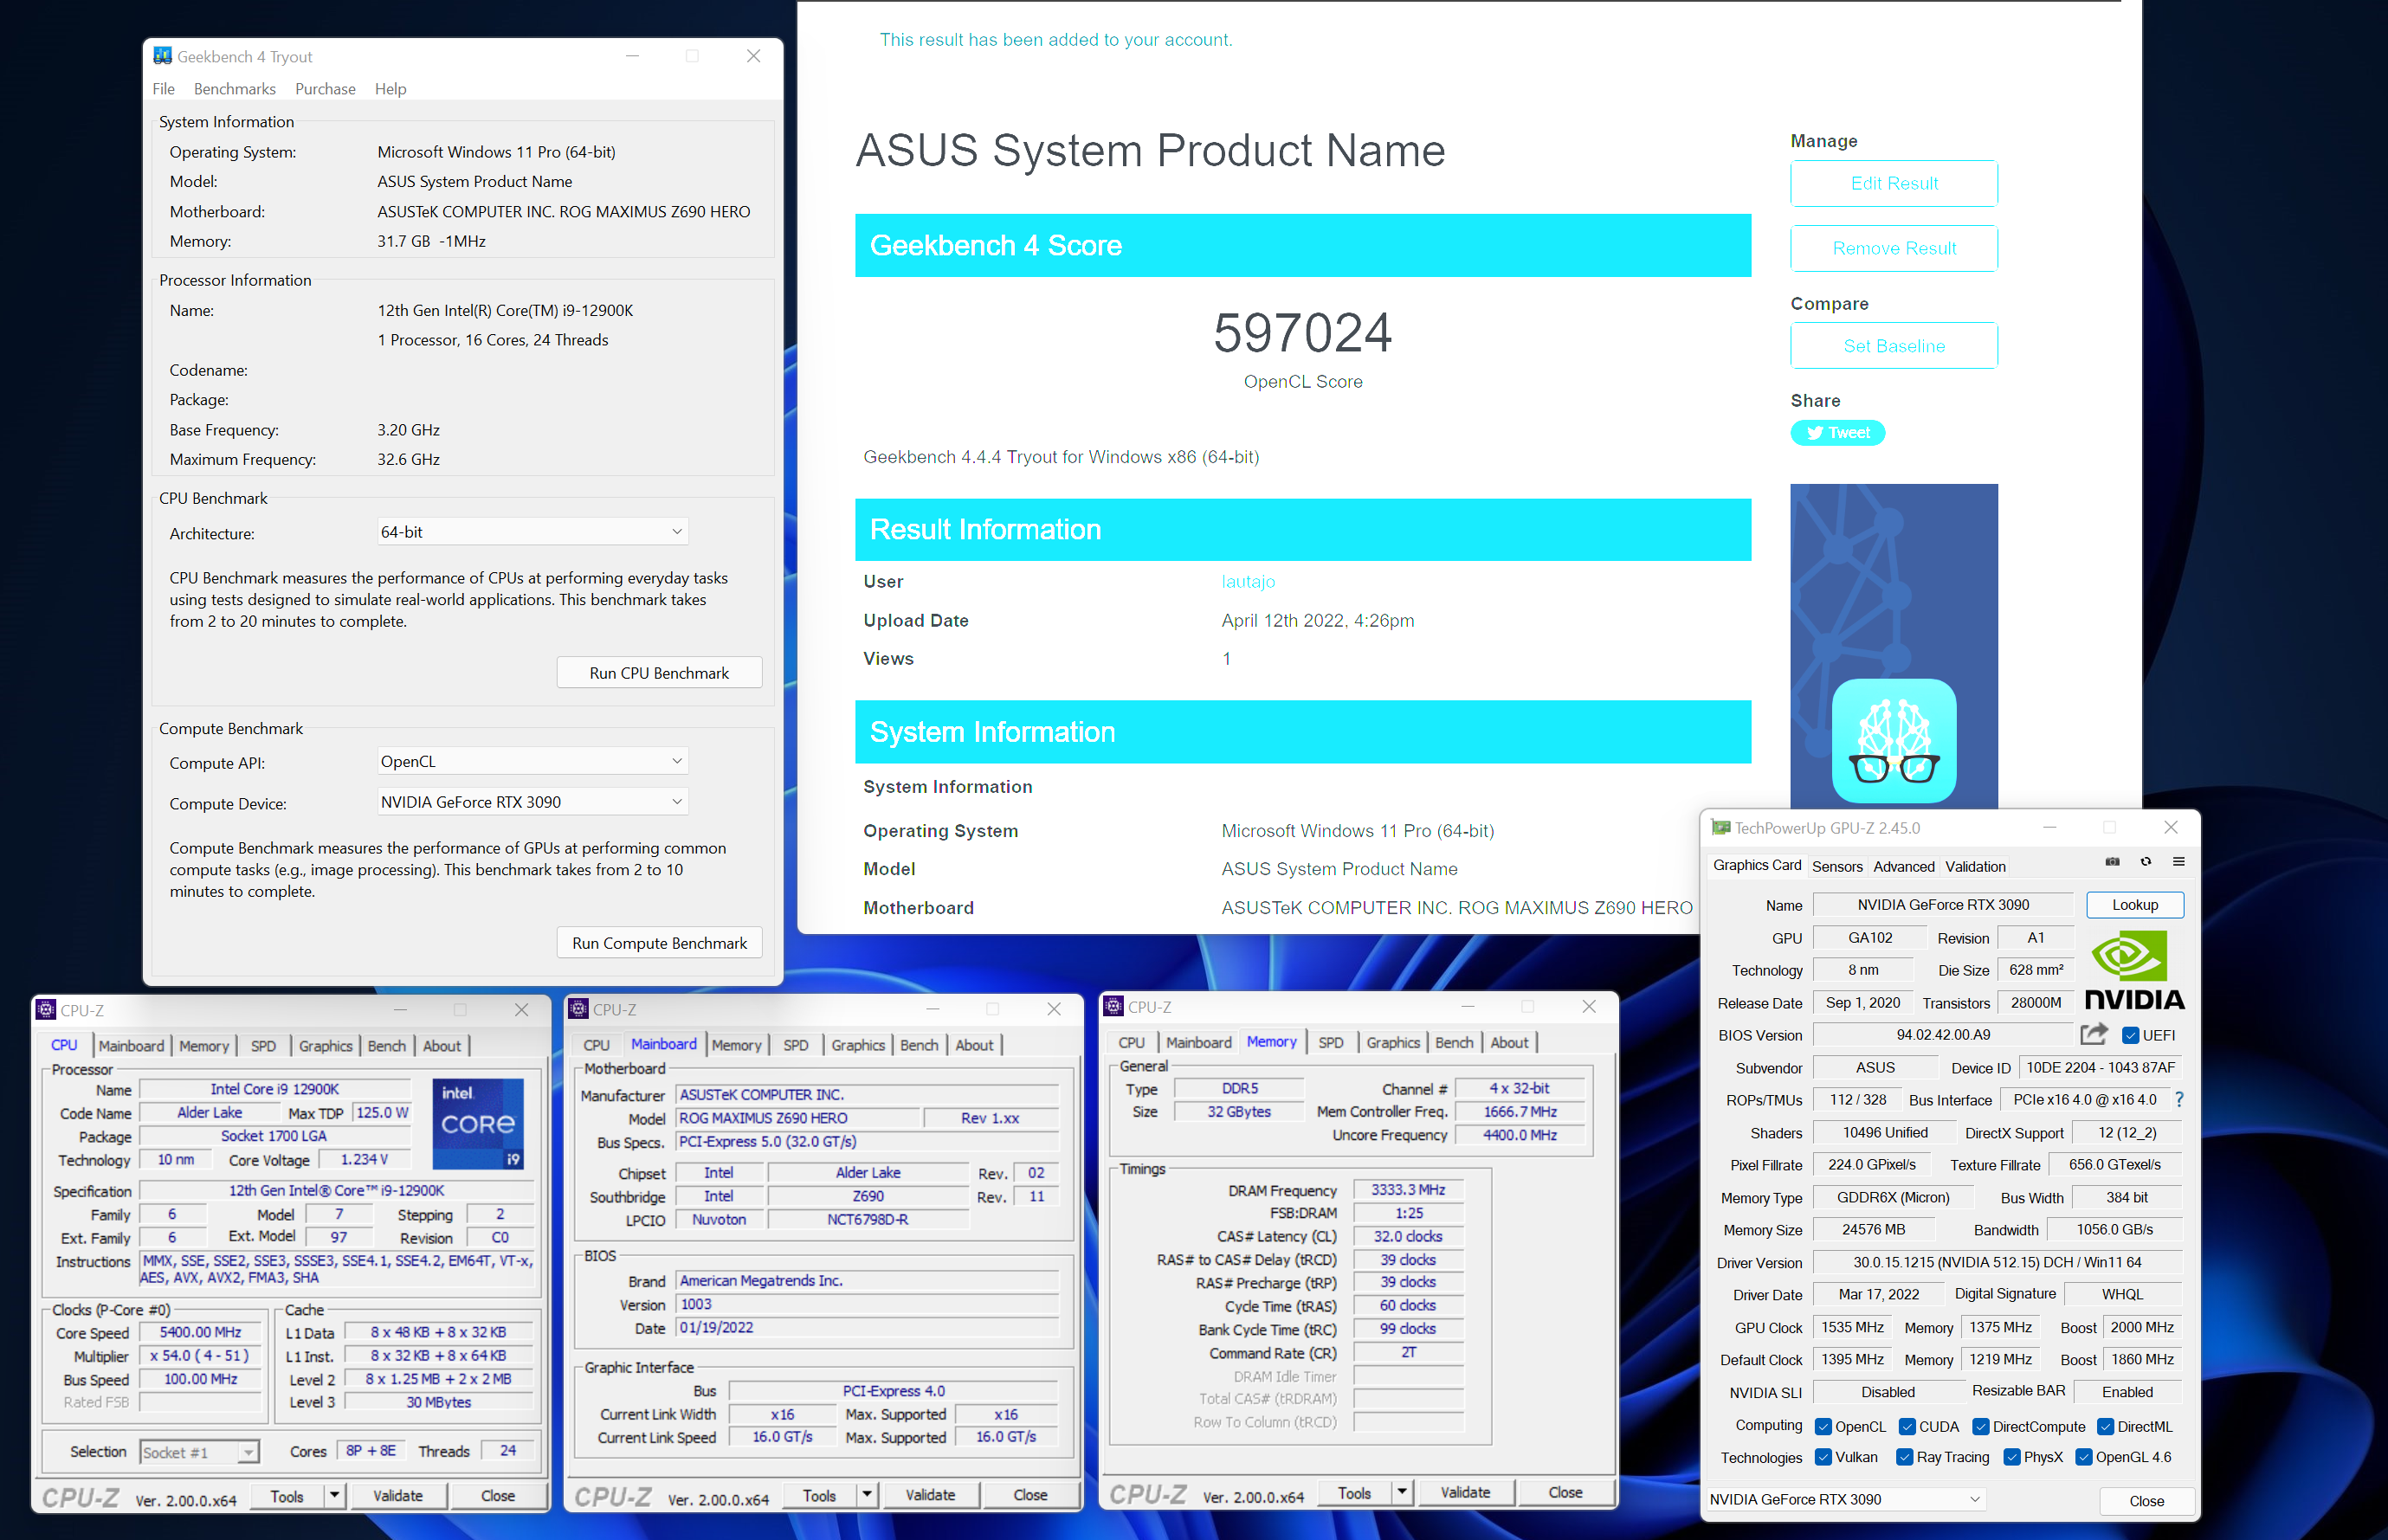2388x1540 pixels.
Task: Click CPU-Z Memory window title icon
Action: tap(1114, 1006)
